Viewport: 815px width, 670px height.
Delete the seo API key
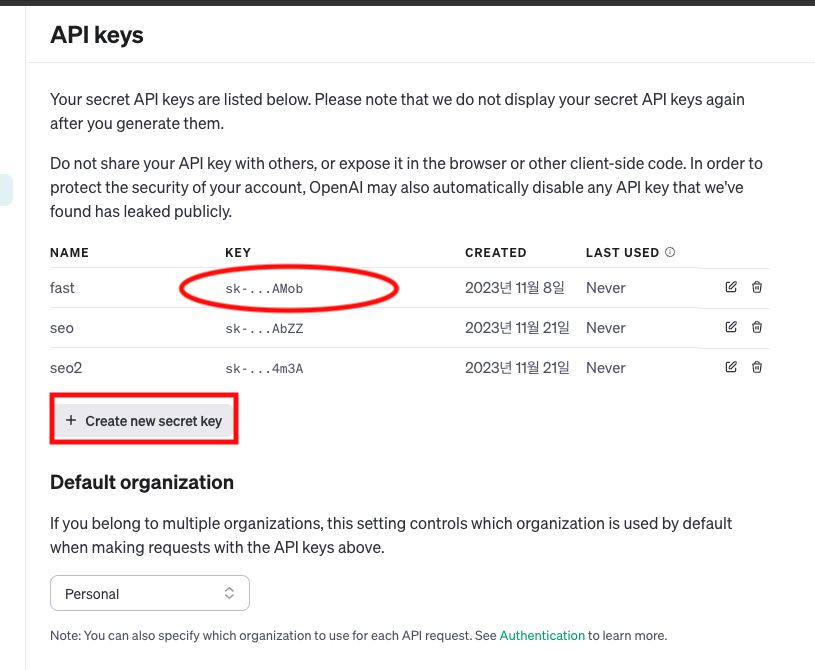757,327
